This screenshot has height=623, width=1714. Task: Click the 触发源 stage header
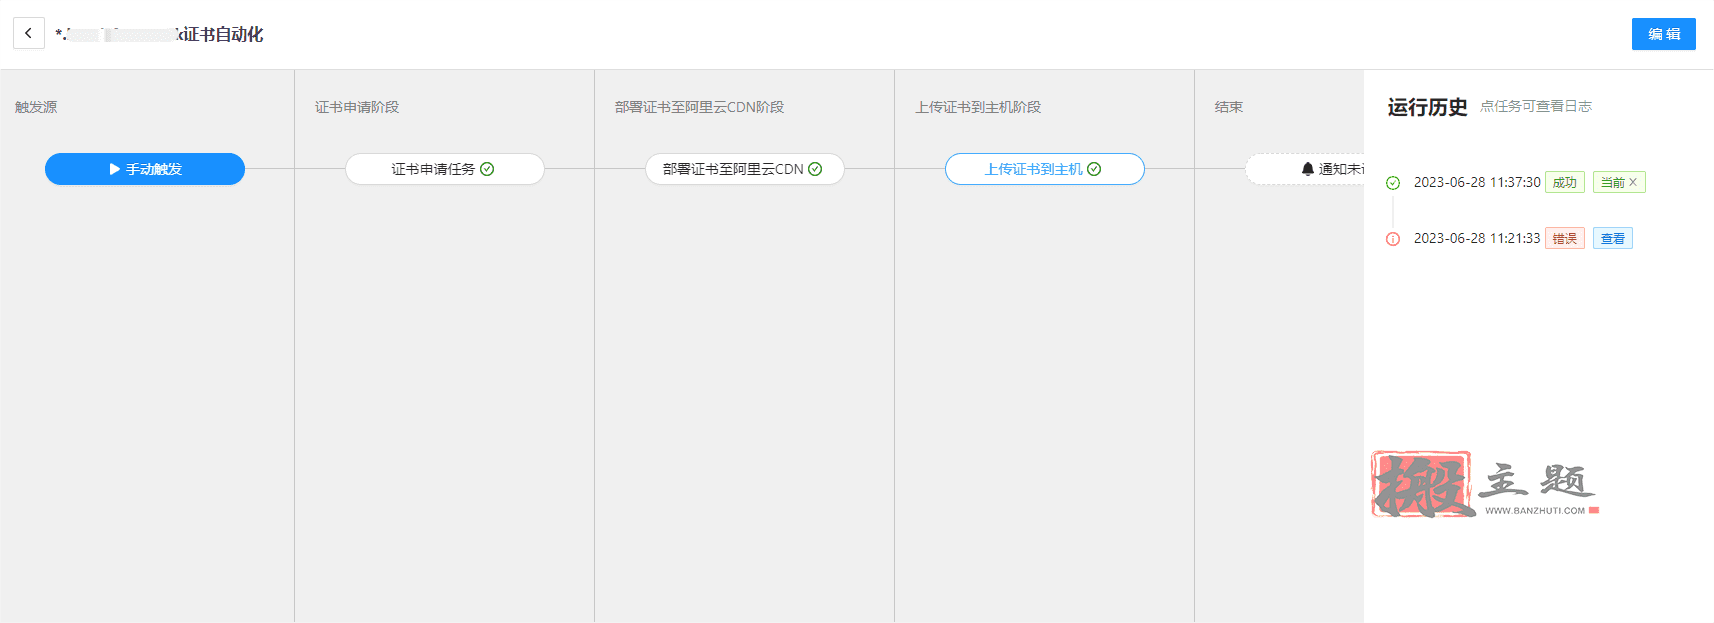(x=36, y=107)
